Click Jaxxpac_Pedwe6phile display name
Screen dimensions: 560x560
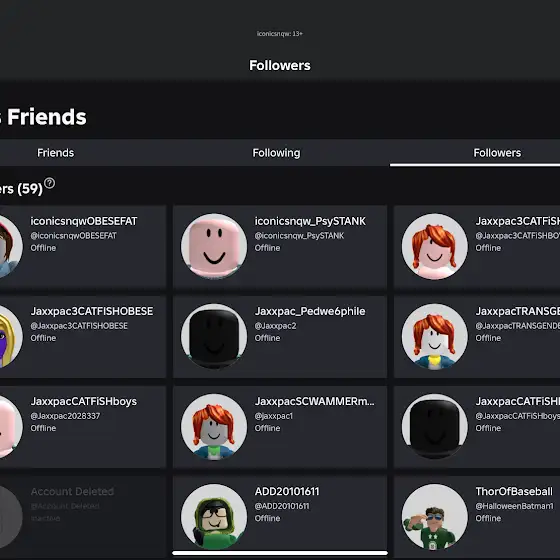[310, 311]
